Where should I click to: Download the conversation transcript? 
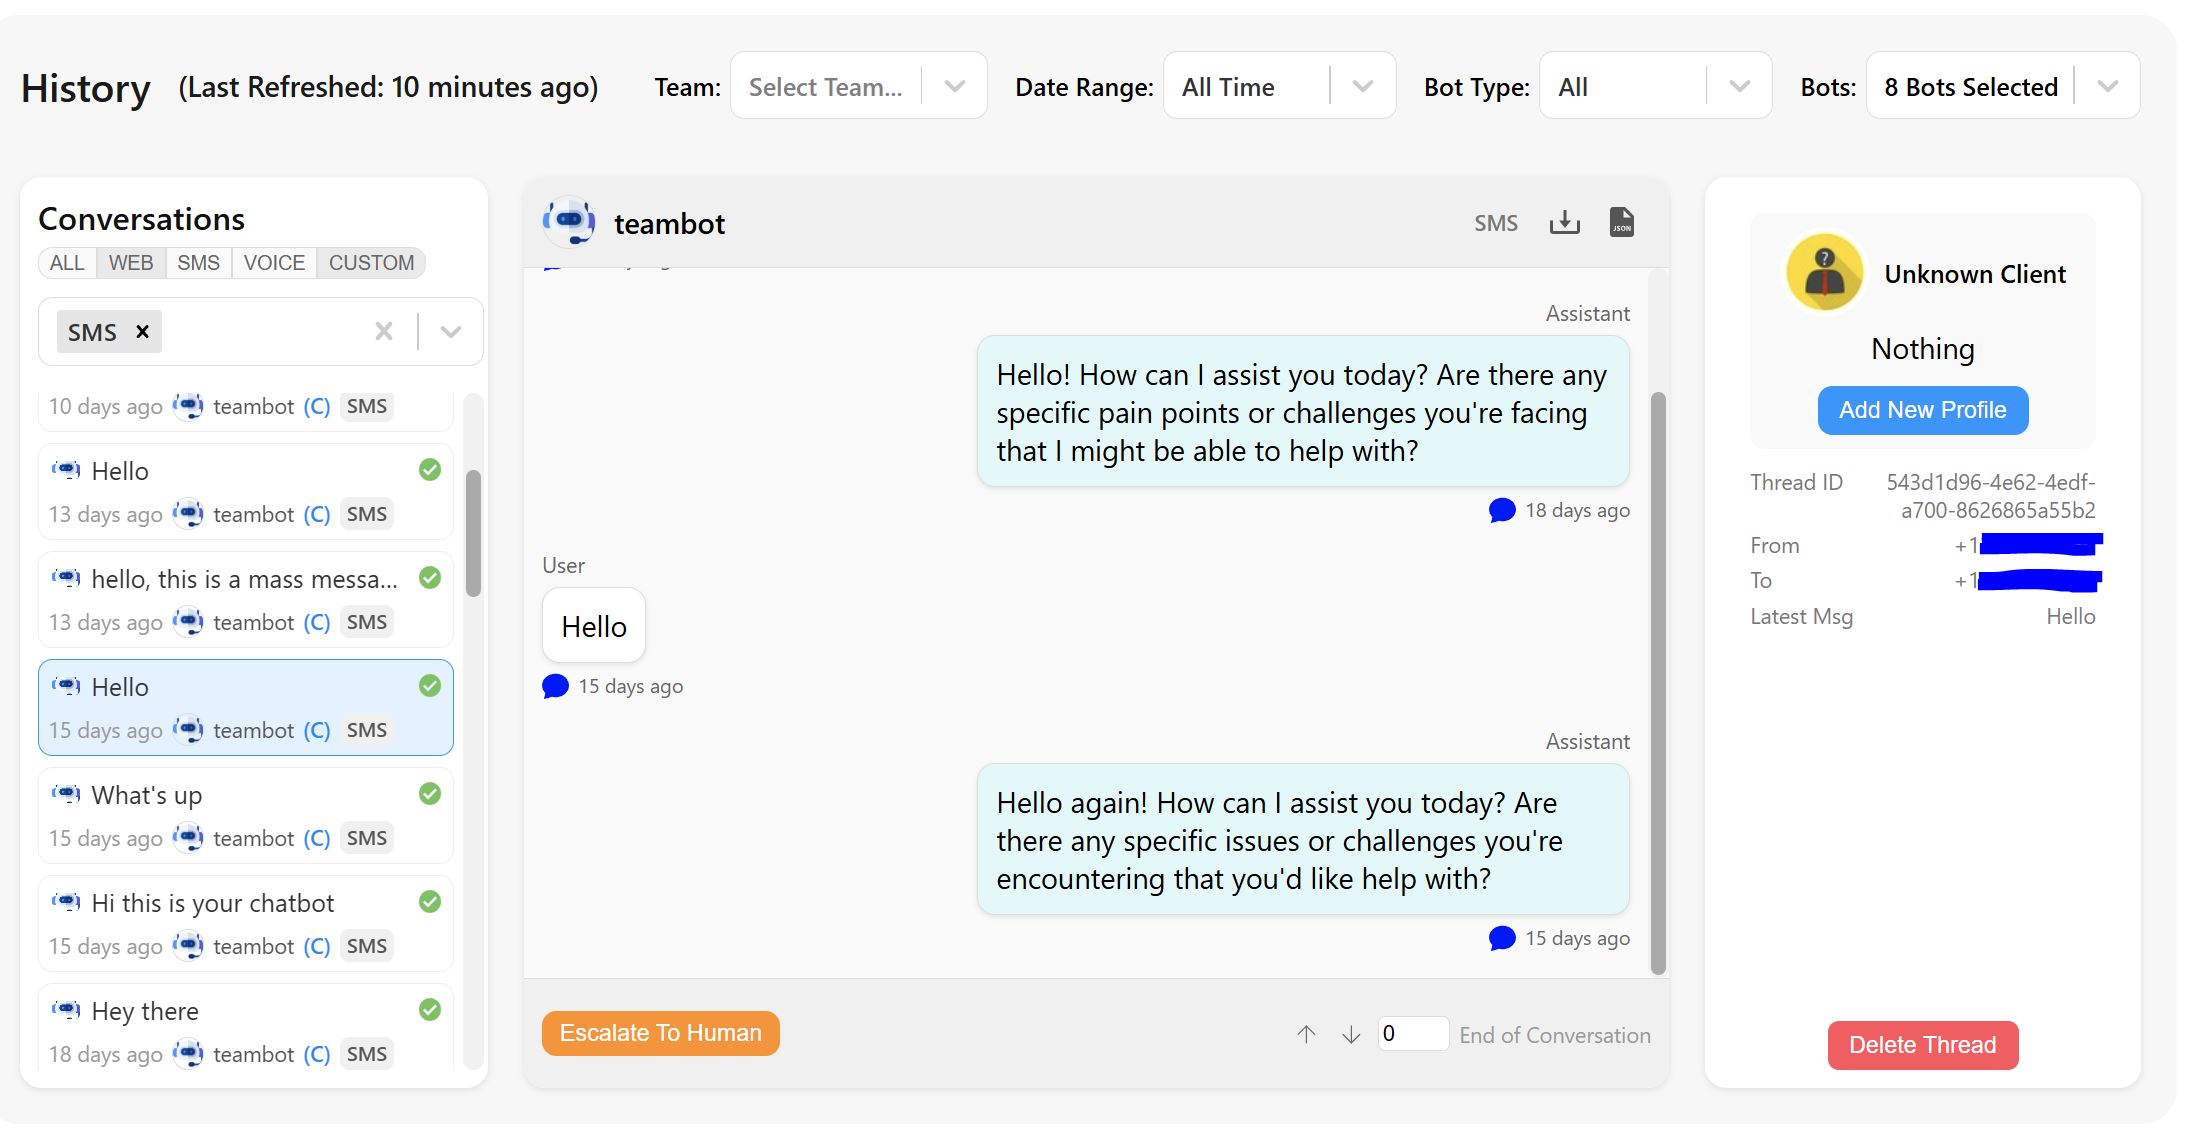pyautogui.click(x=1565, y=222)
